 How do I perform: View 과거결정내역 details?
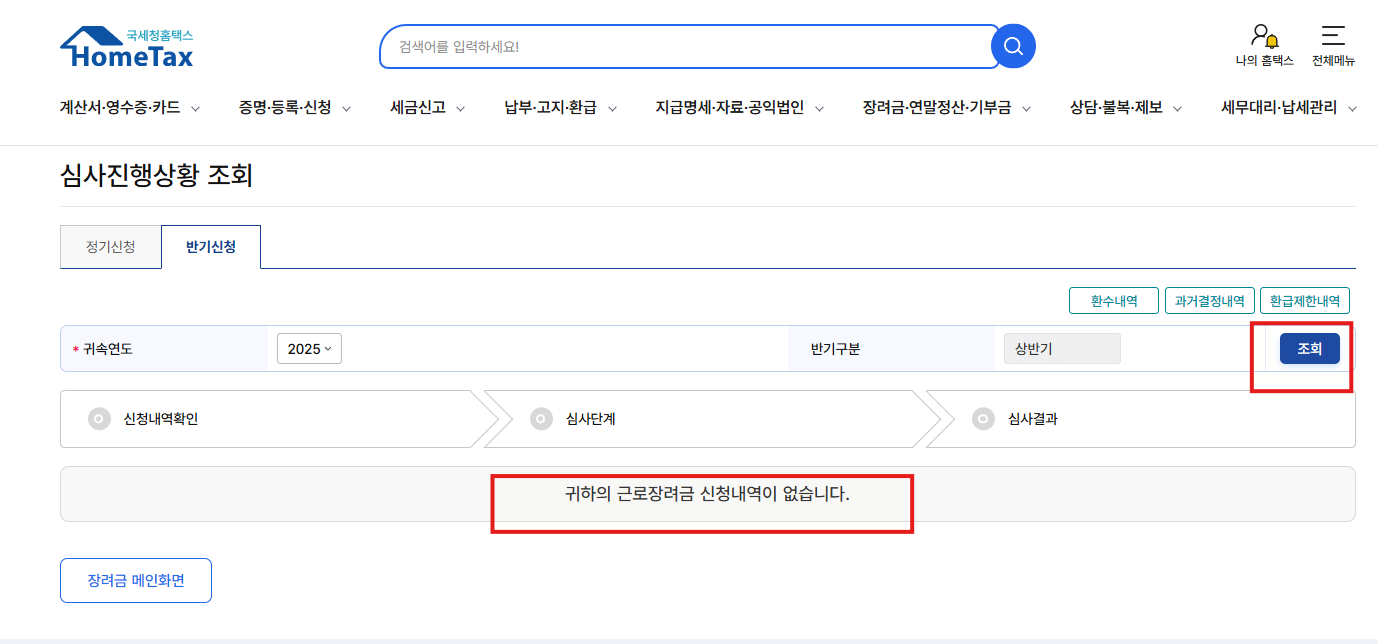click(1209, 300)
